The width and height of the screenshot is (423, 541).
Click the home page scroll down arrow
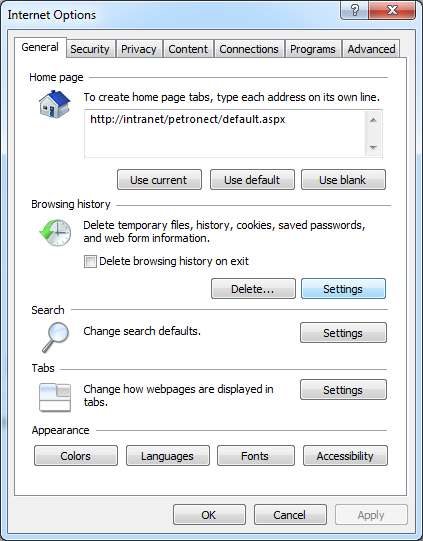(x=373, y=147)
